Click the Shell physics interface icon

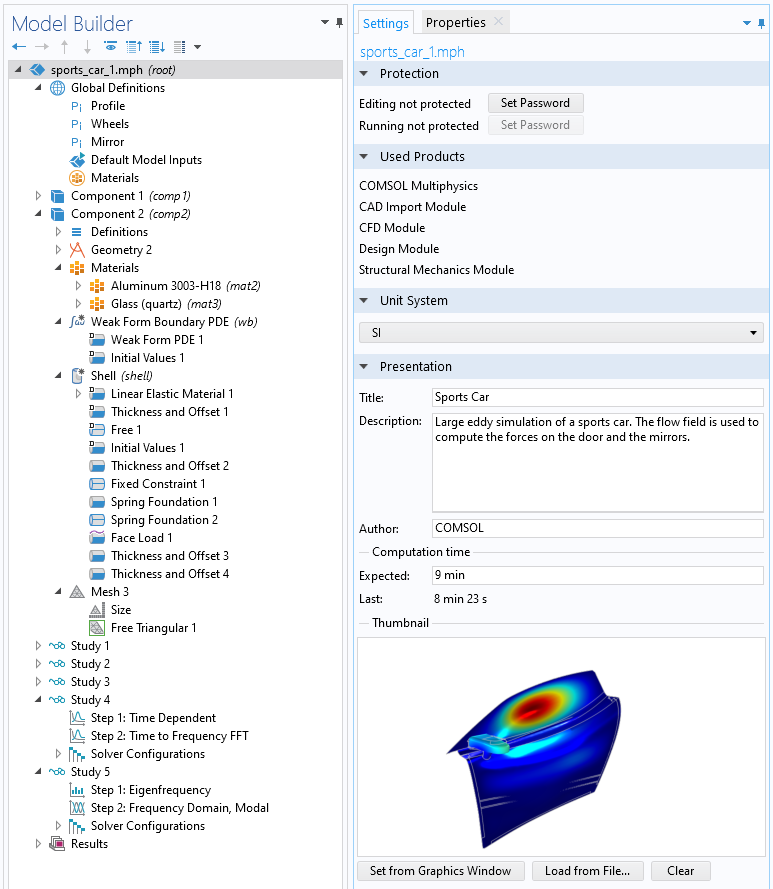[77, 376]
